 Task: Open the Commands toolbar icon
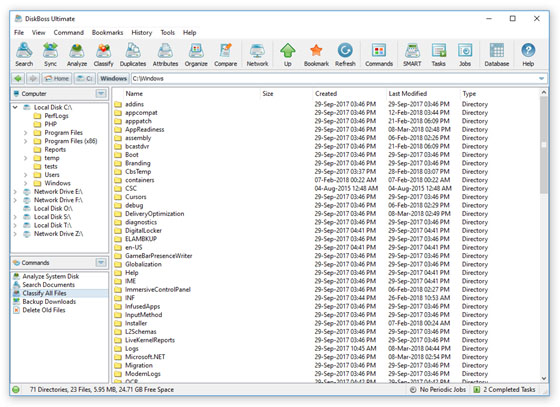tap(379, 55)
